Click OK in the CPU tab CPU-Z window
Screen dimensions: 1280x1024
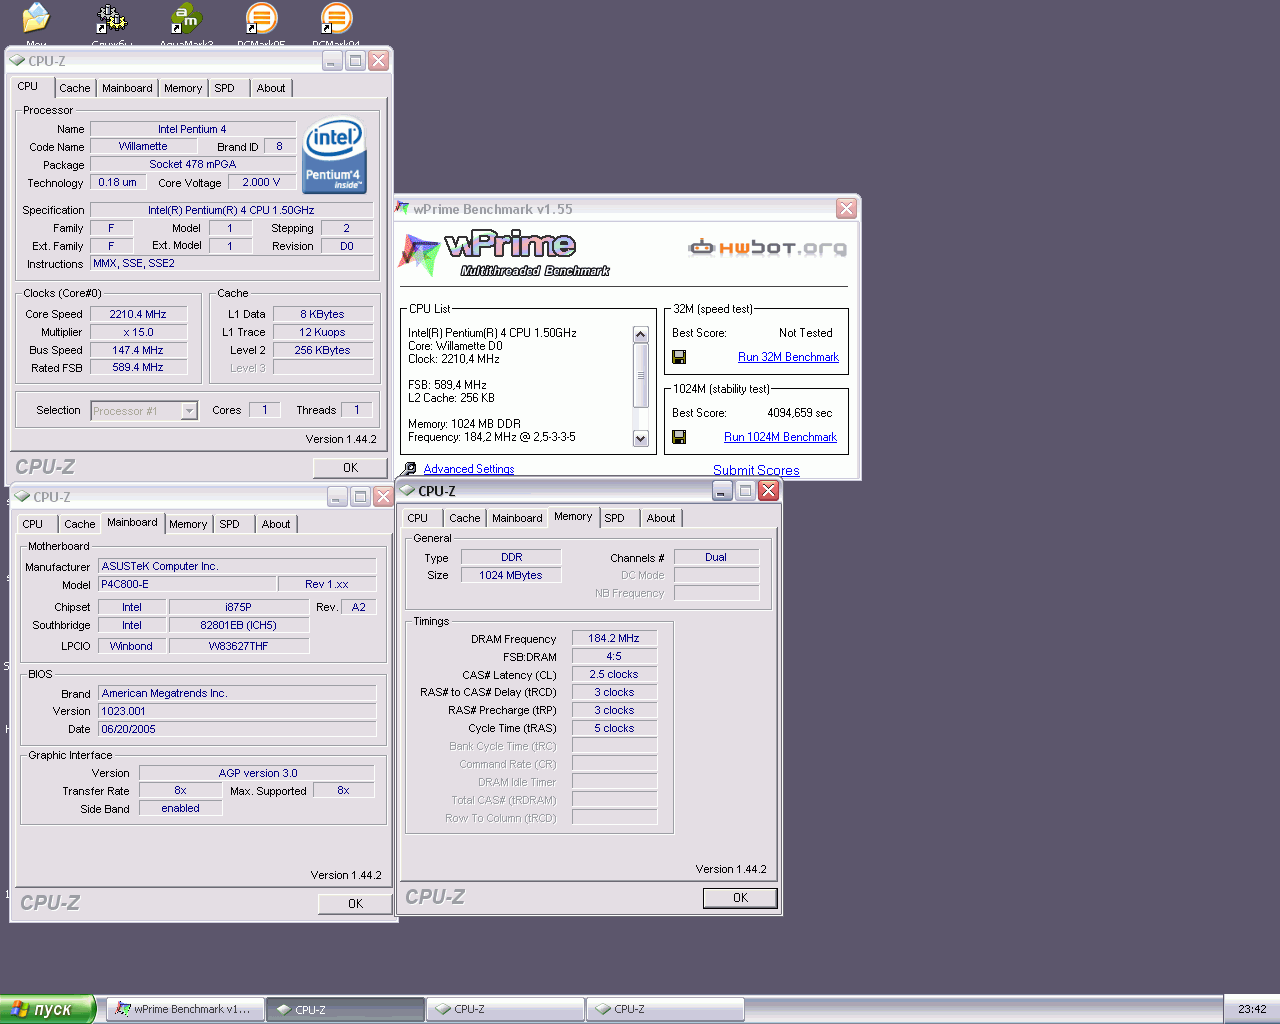click(x=350, y=468)
